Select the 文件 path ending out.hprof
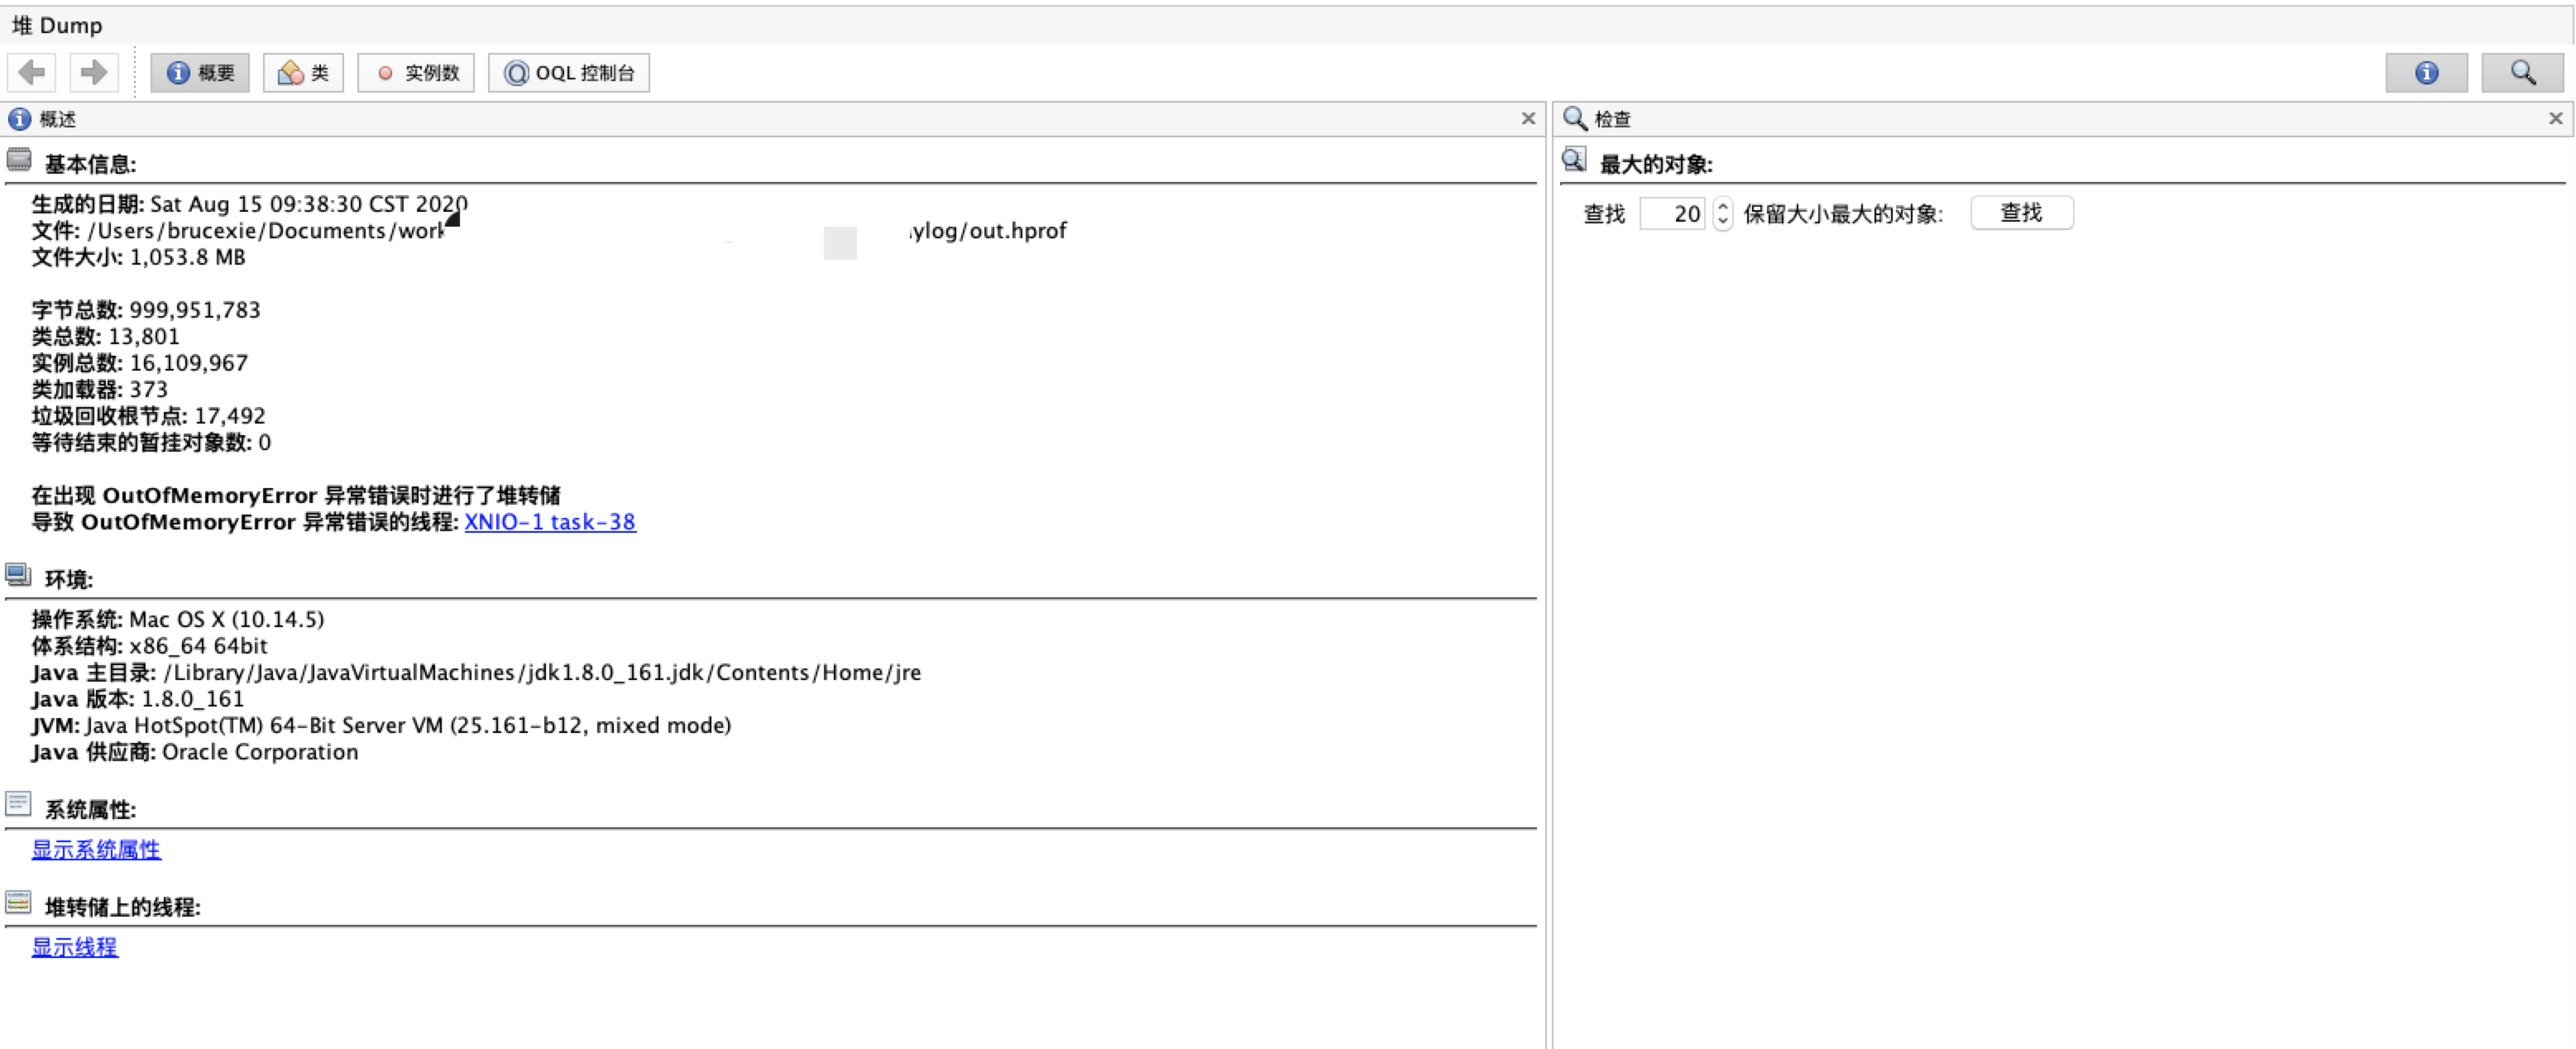Viewport: 2576px width, 1049px height. [549, 231]
